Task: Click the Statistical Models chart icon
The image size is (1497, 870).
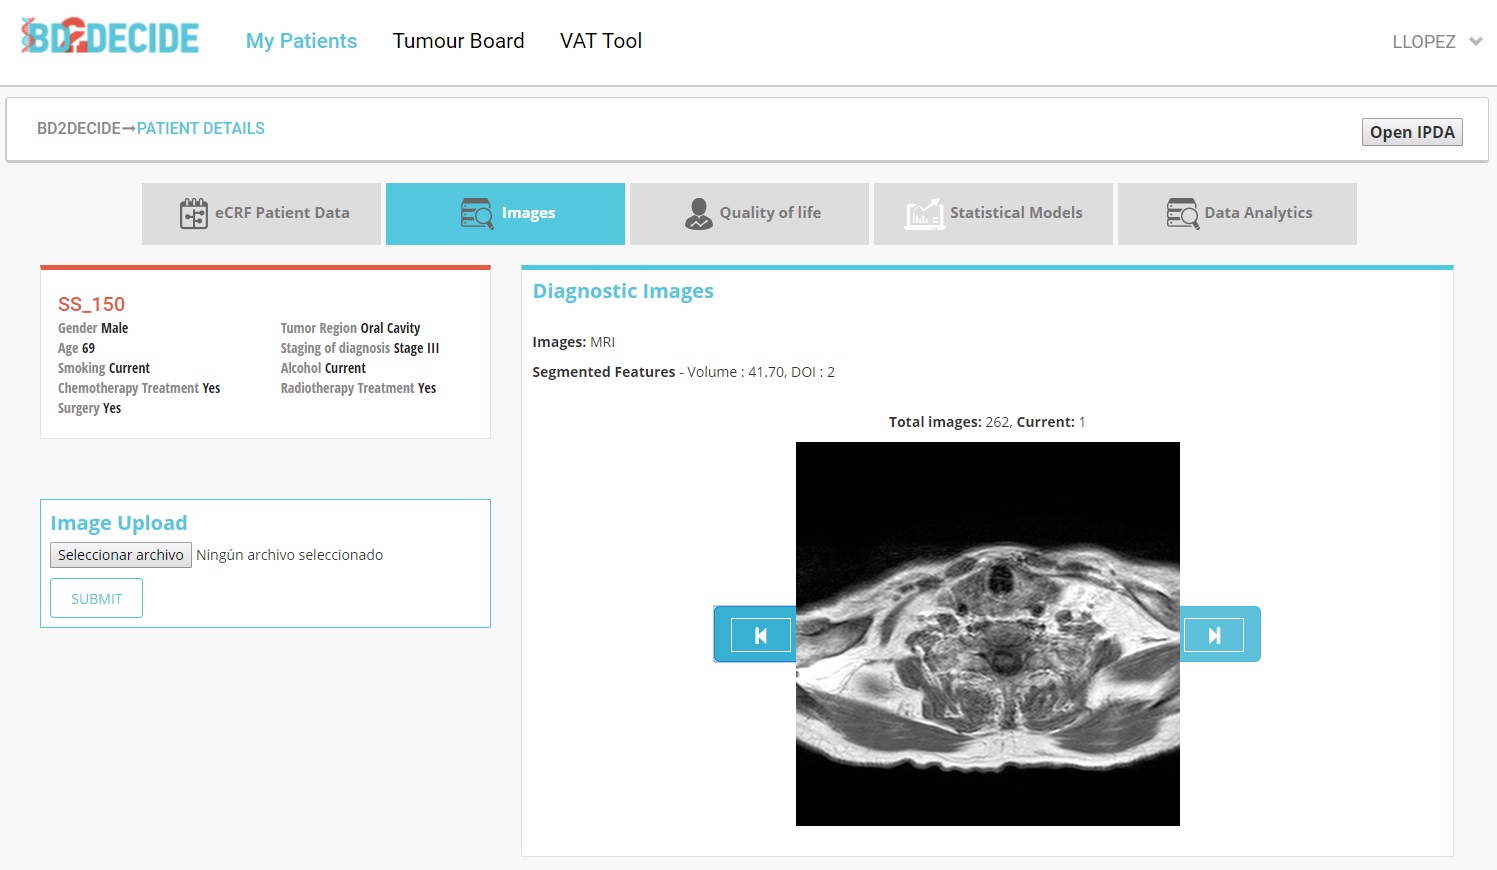Action: (x=924, y=213)
